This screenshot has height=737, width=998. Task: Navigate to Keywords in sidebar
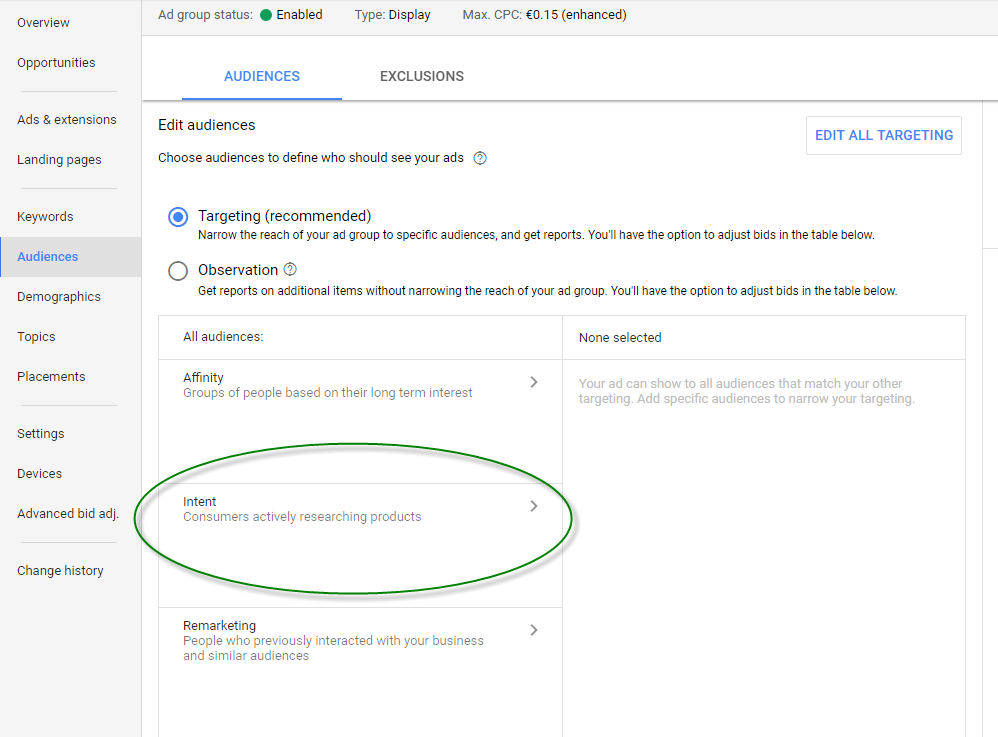tap(45, 217)
